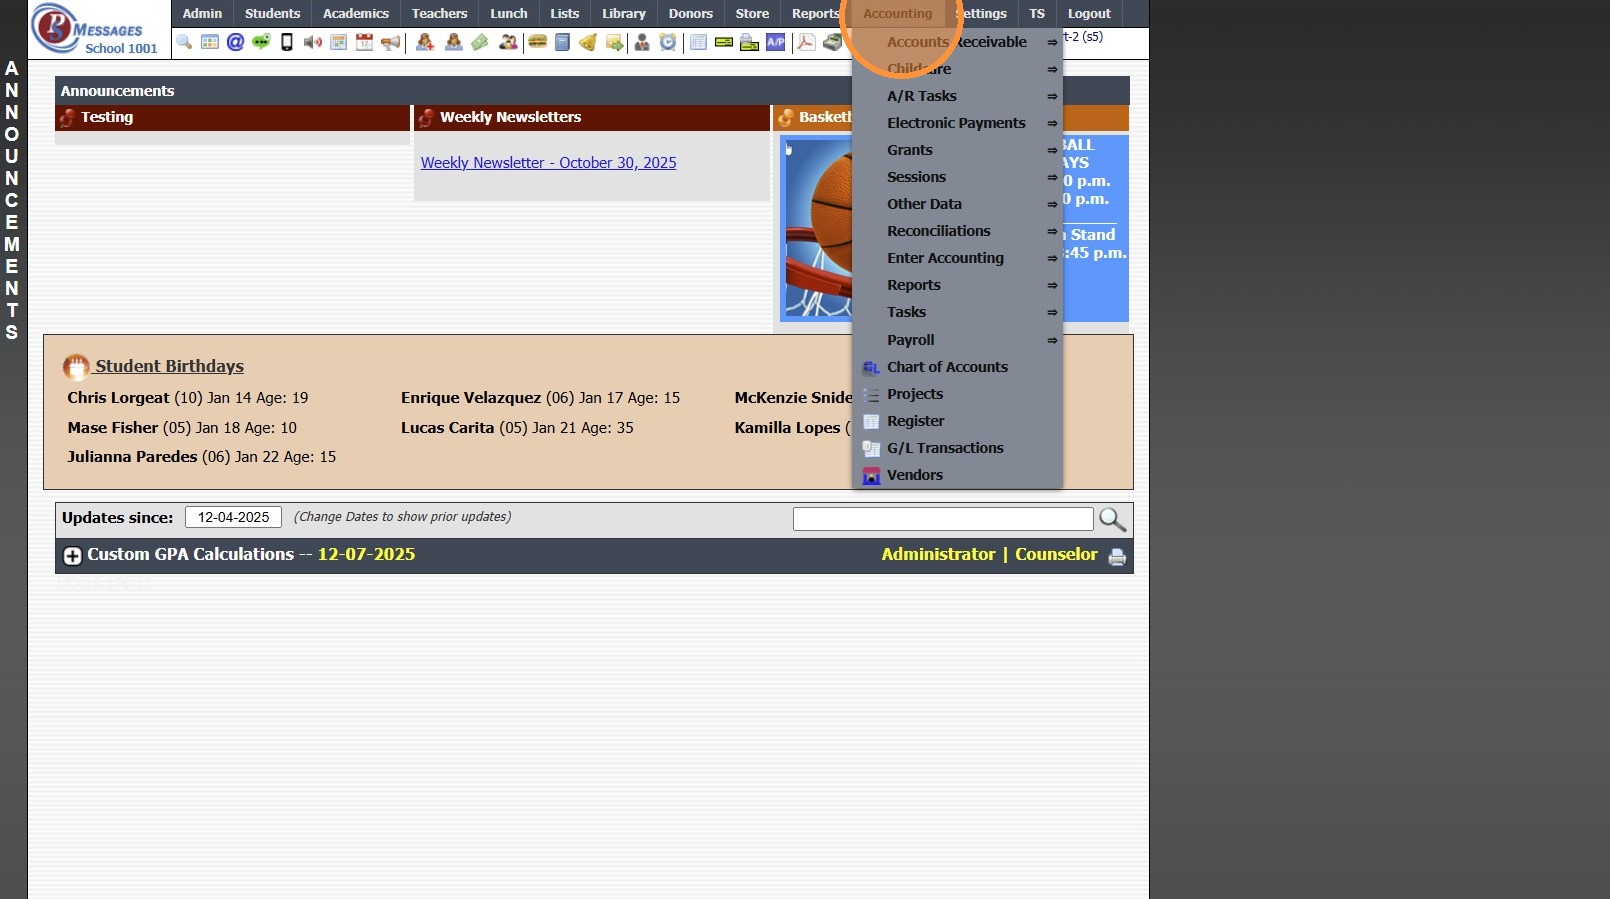Expand the Tasks submenu arrow

click(x=1052, y=312)
